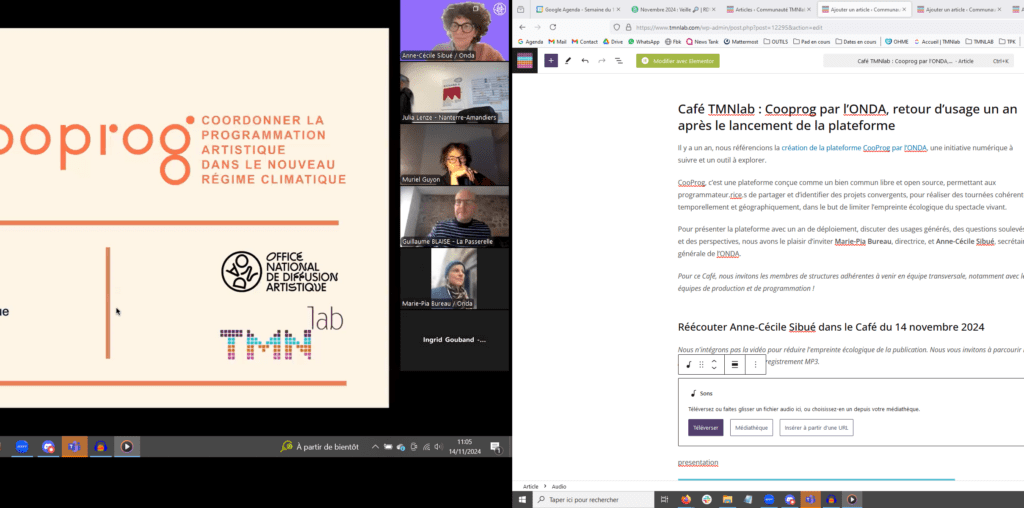Click the drag handle in block toolbar
Screen dimensions: 1024x508
point(701,364)
